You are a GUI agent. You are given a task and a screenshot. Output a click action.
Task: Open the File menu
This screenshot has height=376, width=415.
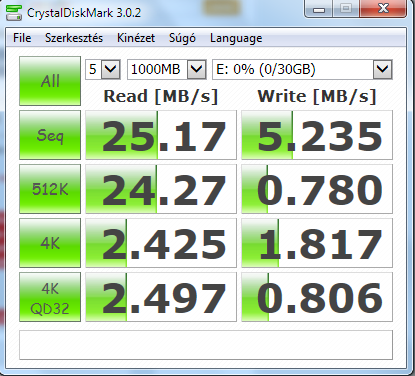(22, 38)
